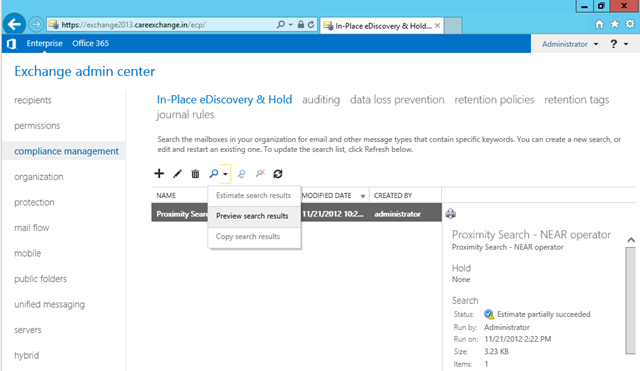640x371 pixels.
Task: Open servers in the left navigation
Action: click(x=28, y=330)
